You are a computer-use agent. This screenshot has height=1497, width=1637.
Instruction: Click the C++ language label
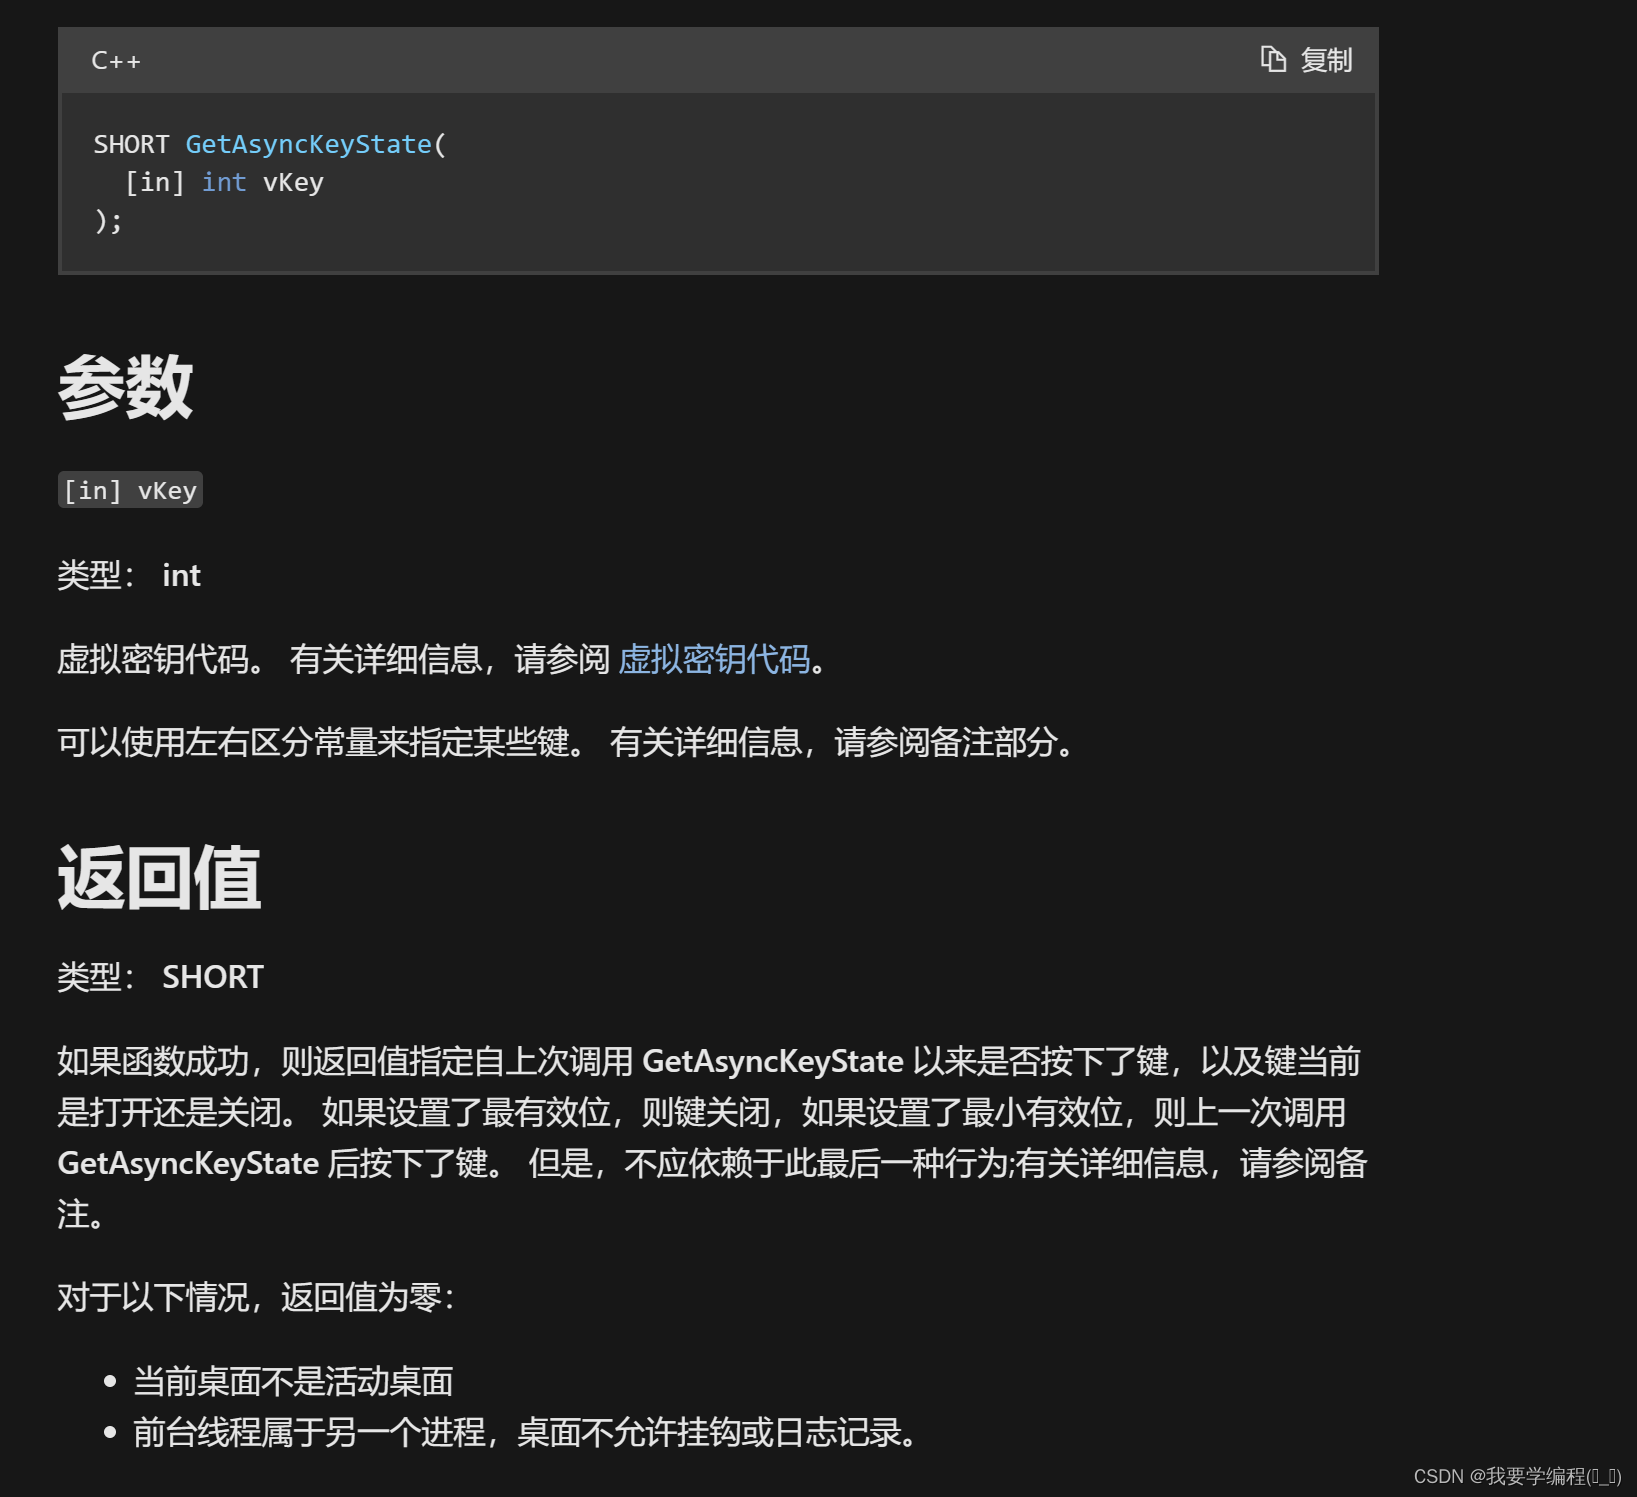pyautogui.click(x=116, y=61)
